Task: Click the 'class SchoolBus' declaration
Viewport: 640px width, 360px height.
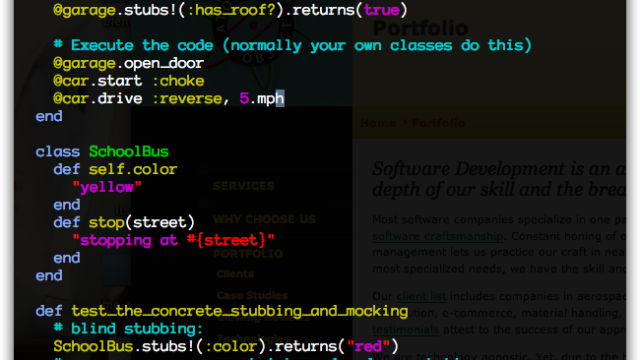Action: pyautogui.click(x=102, y=152)
